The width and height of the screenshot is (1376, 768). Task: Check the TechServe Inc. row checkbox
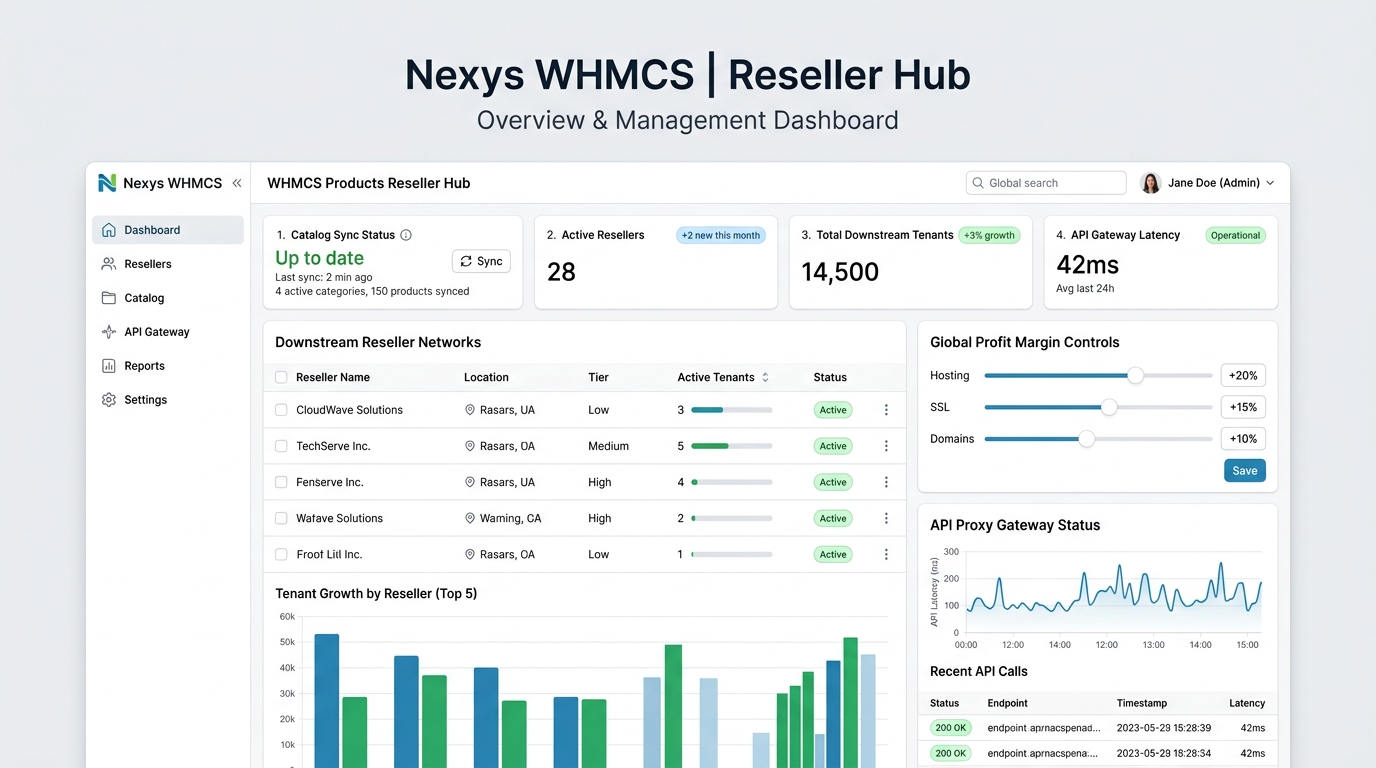coord(281,446)
